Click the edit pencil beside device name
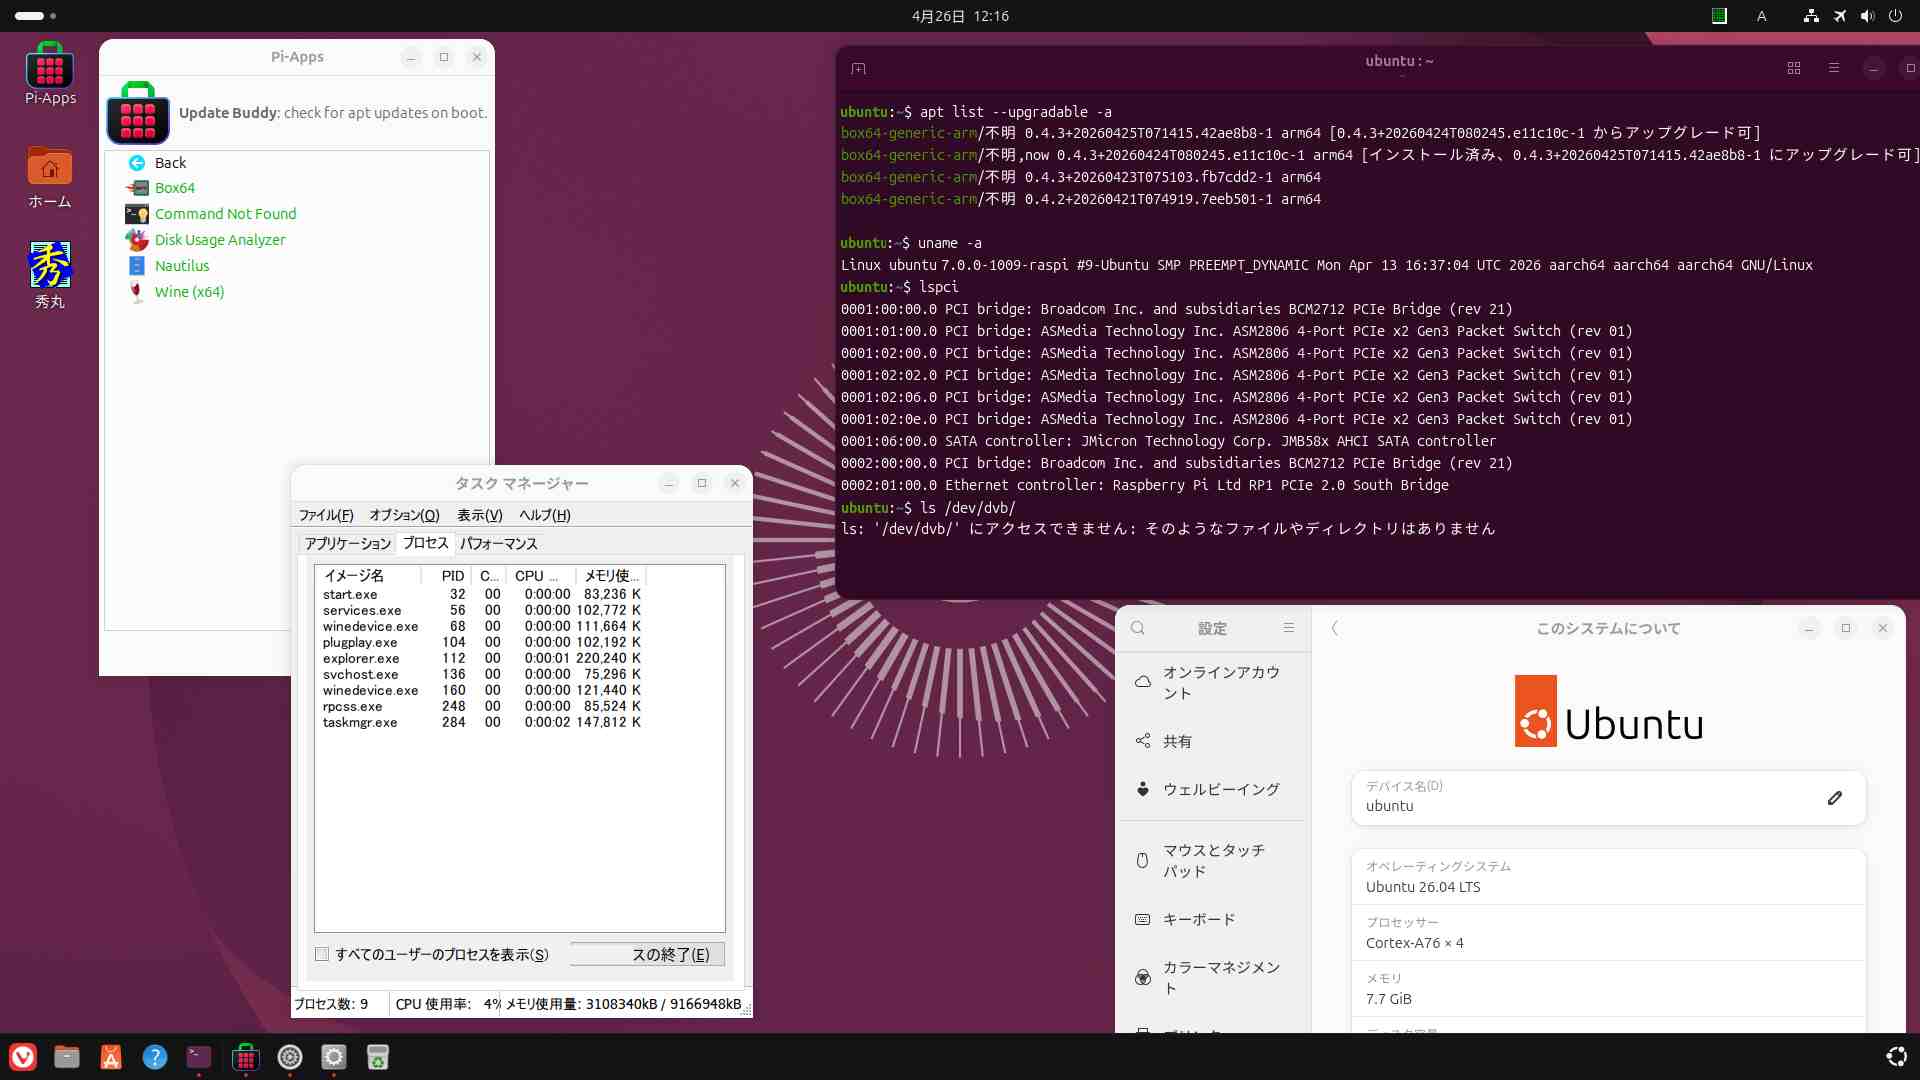This screenshot has width=1920, height=1080. [1834, 798]
